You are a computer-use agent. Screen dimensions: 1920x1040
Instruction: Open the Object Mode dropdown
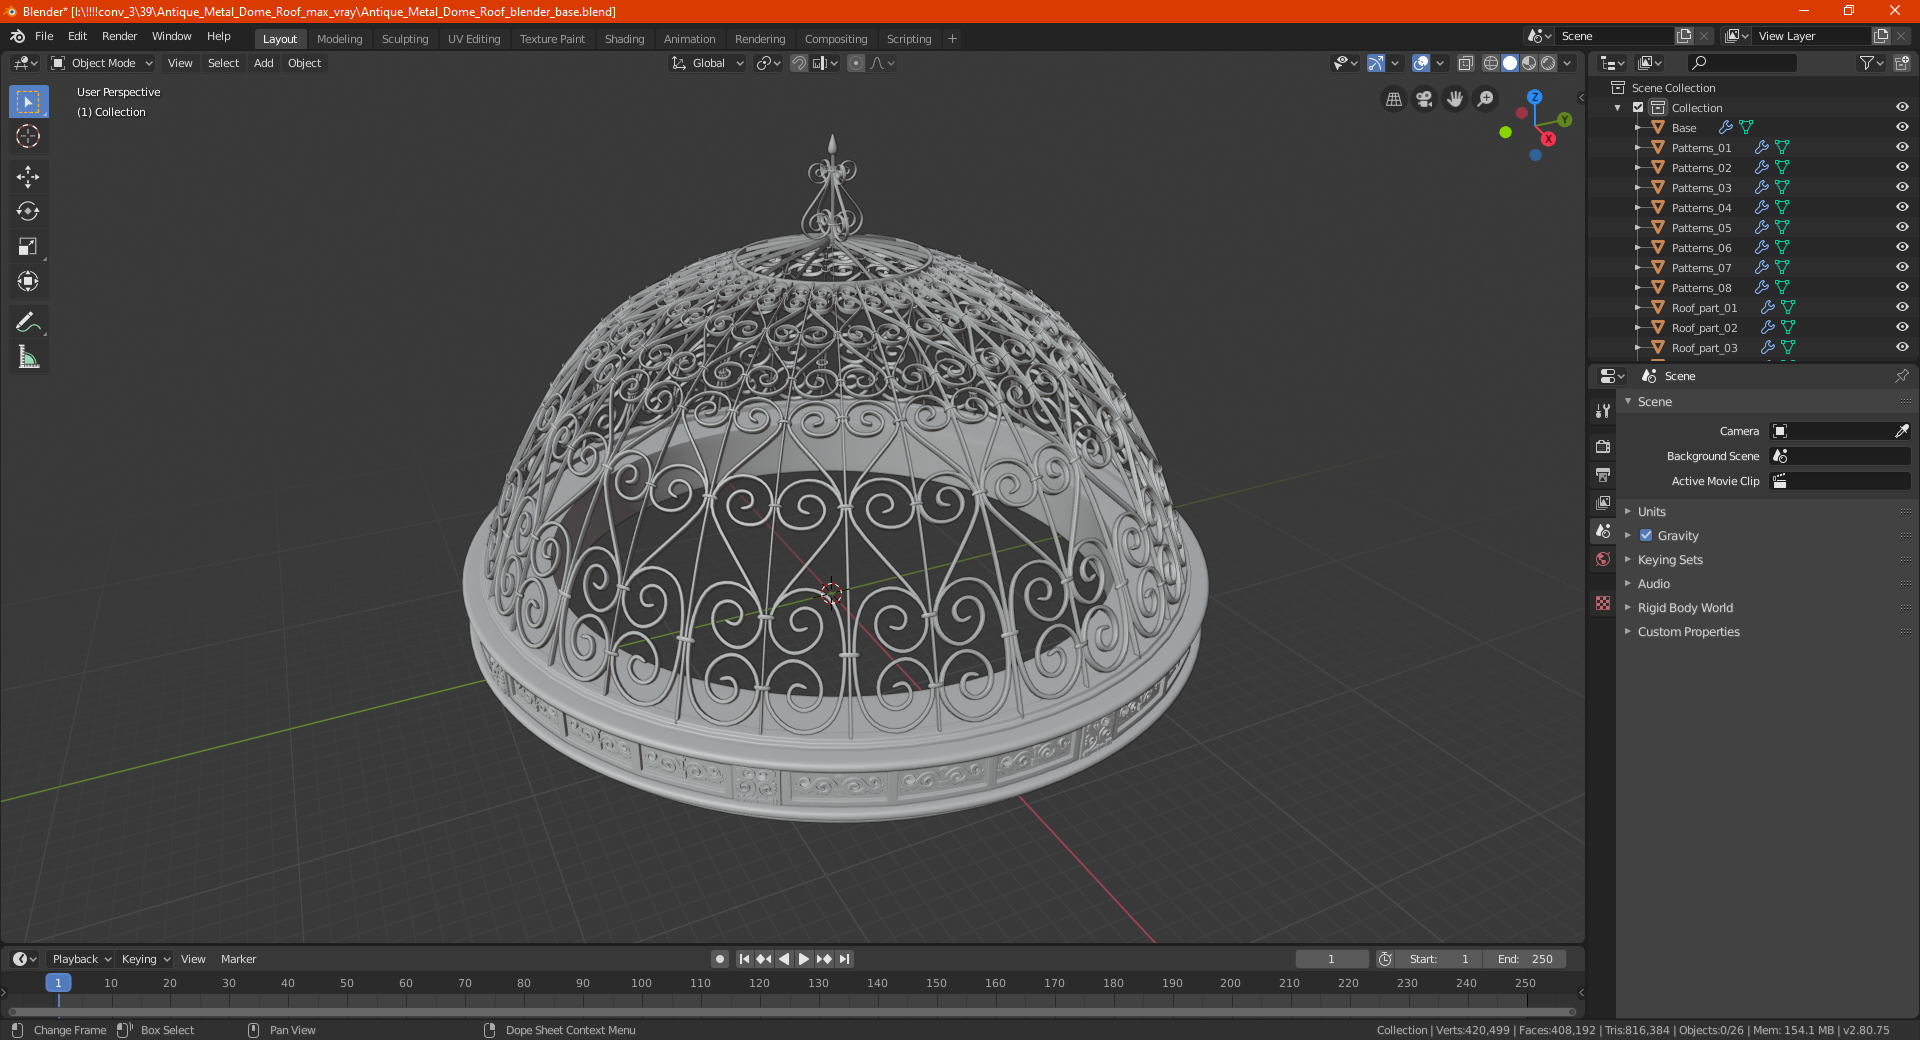point(102,63)
